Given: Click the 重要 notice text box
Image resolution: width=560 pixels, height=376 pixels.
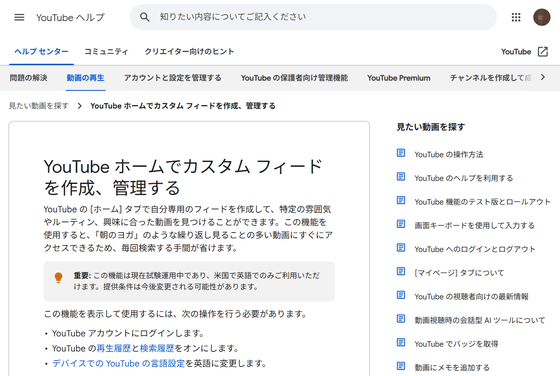Looking at the screenshot, I should coord(189,281).
